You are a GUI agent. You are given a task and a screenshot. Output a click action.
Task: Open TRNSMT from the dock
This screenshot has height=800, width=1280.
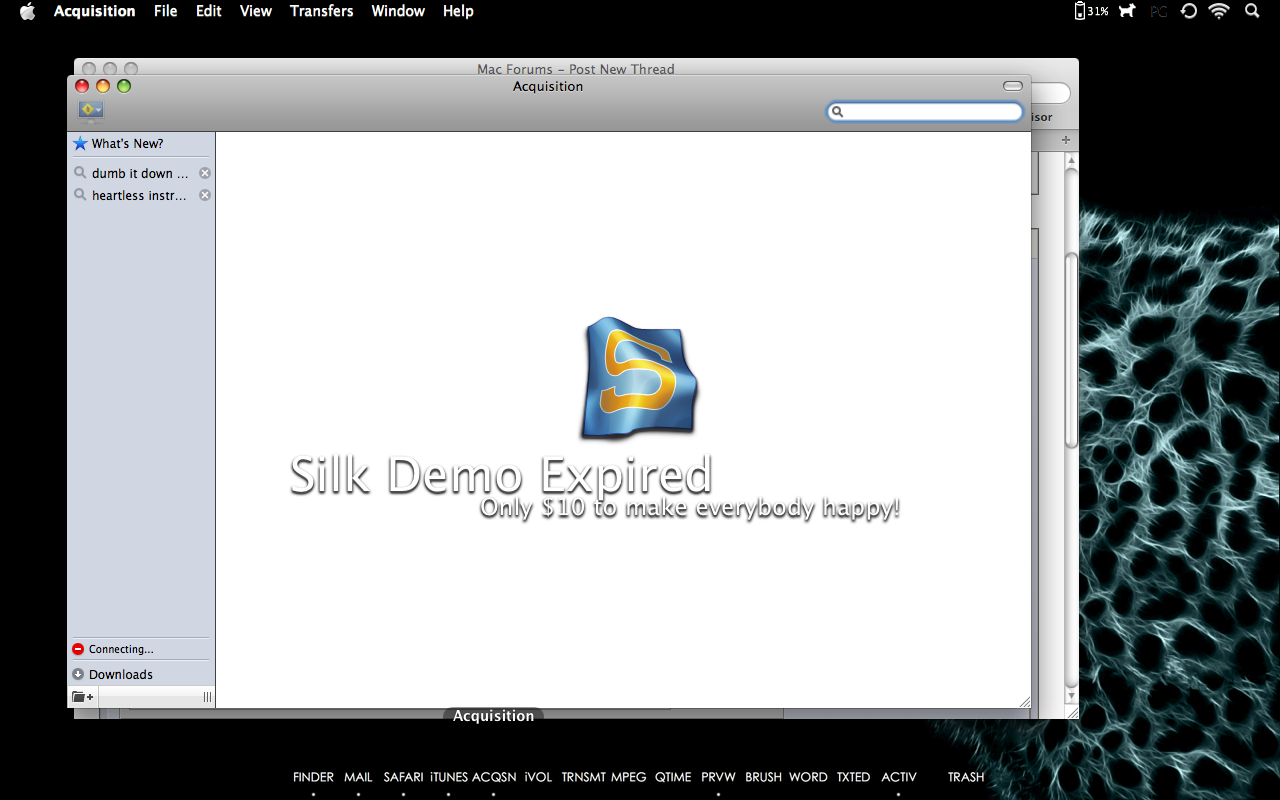tap(584, 777)
